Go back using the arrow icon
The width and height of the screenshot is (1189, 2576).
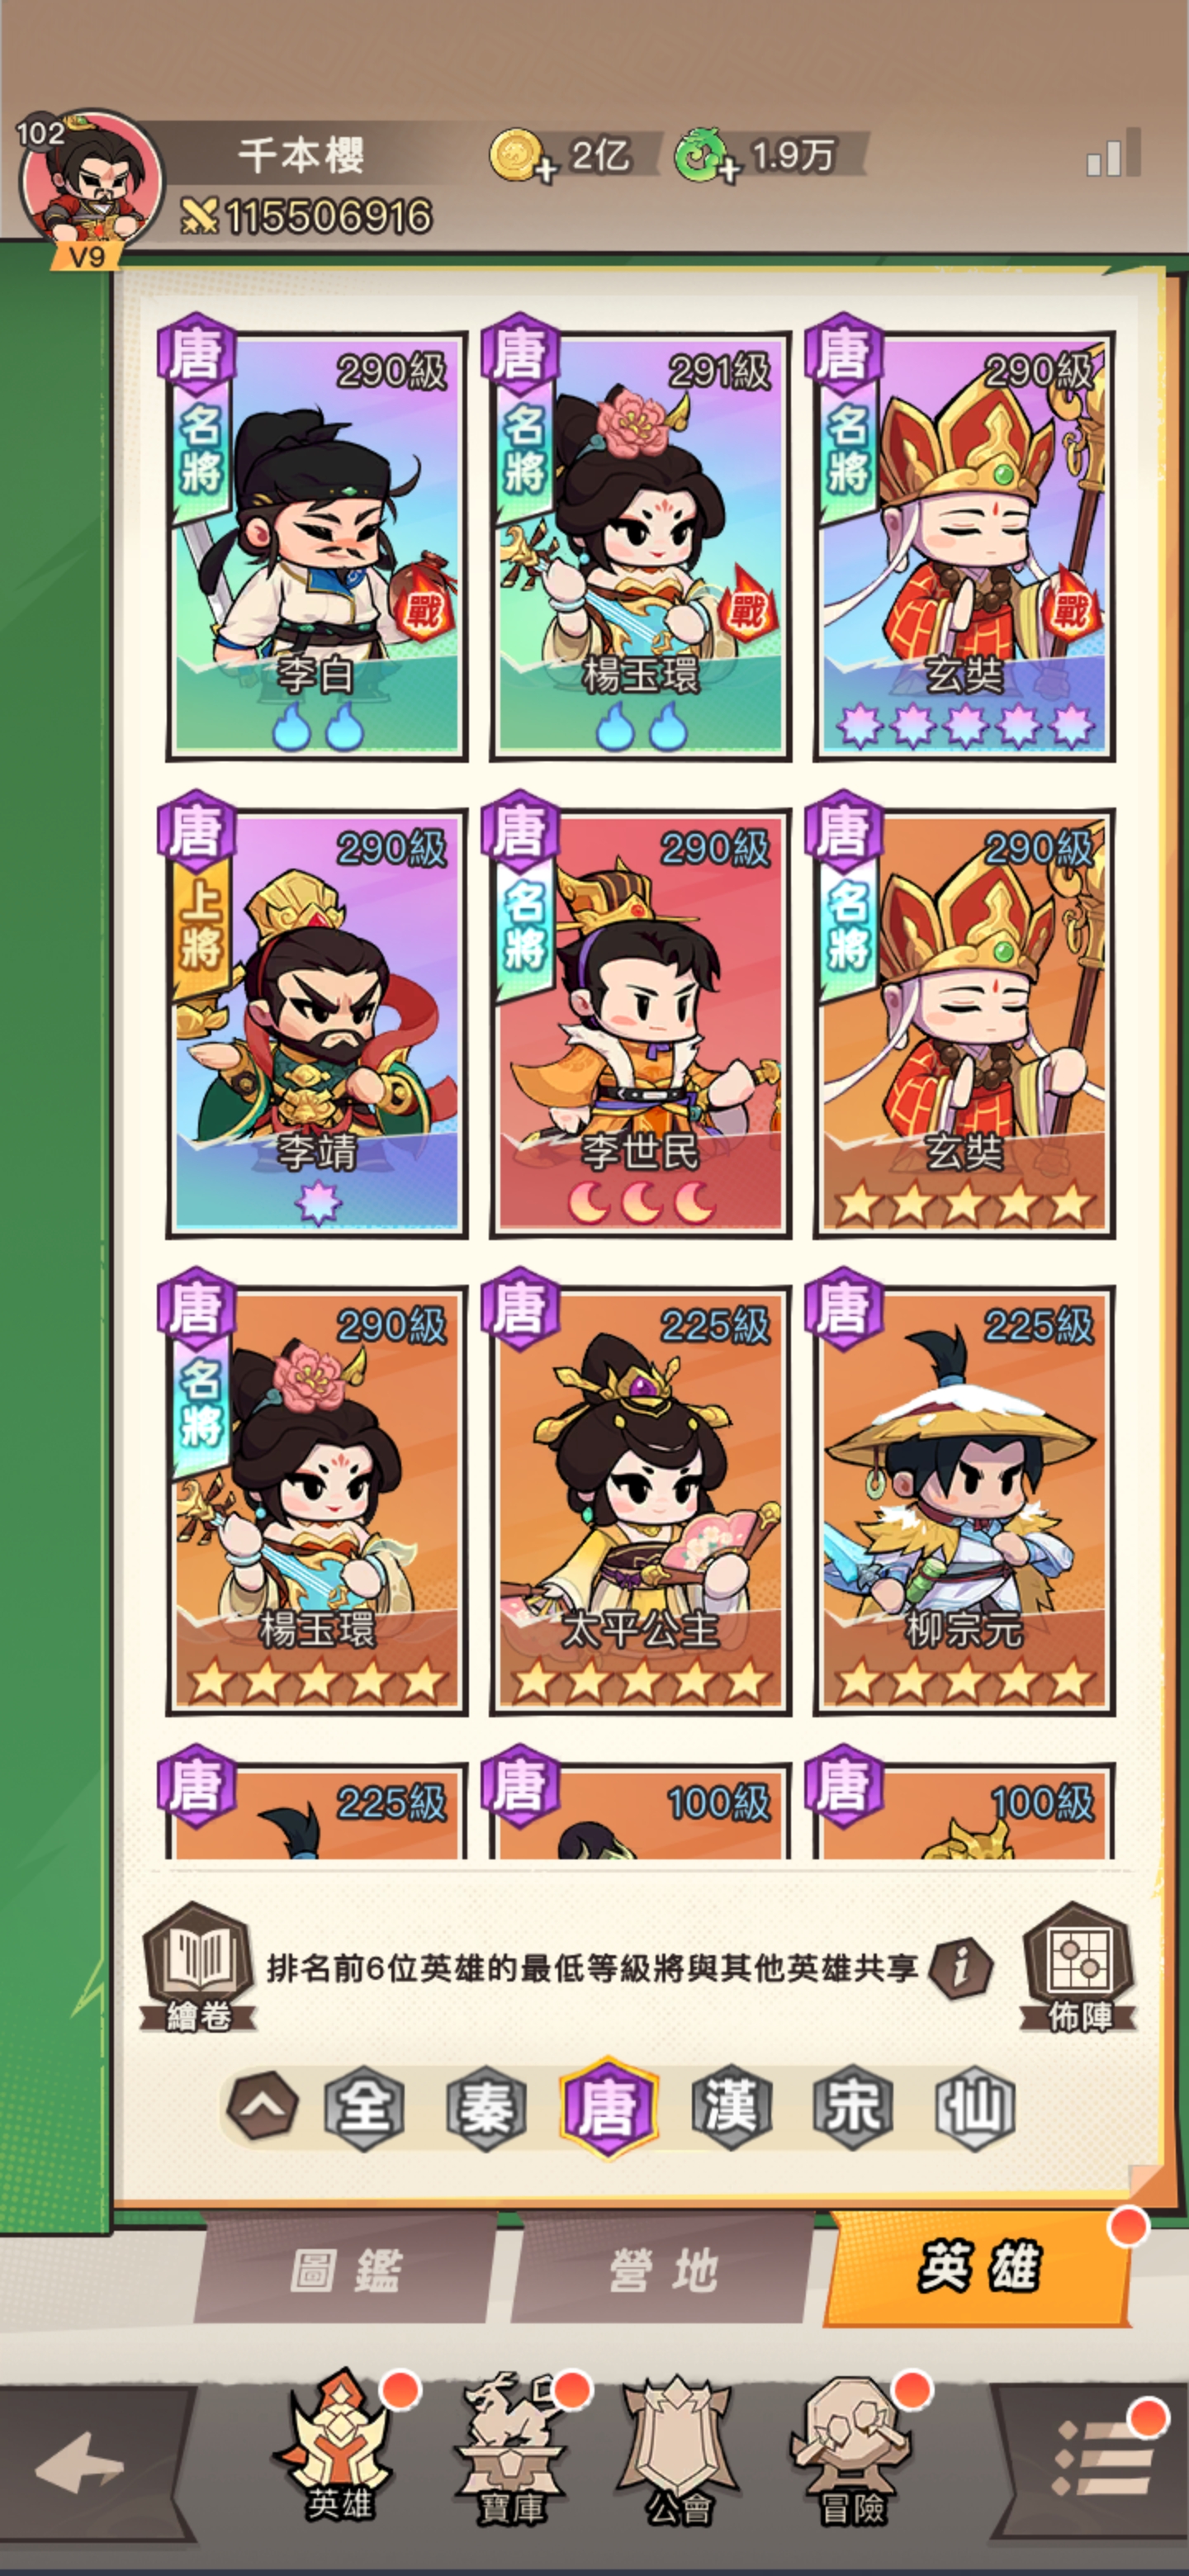point(80,2462)
